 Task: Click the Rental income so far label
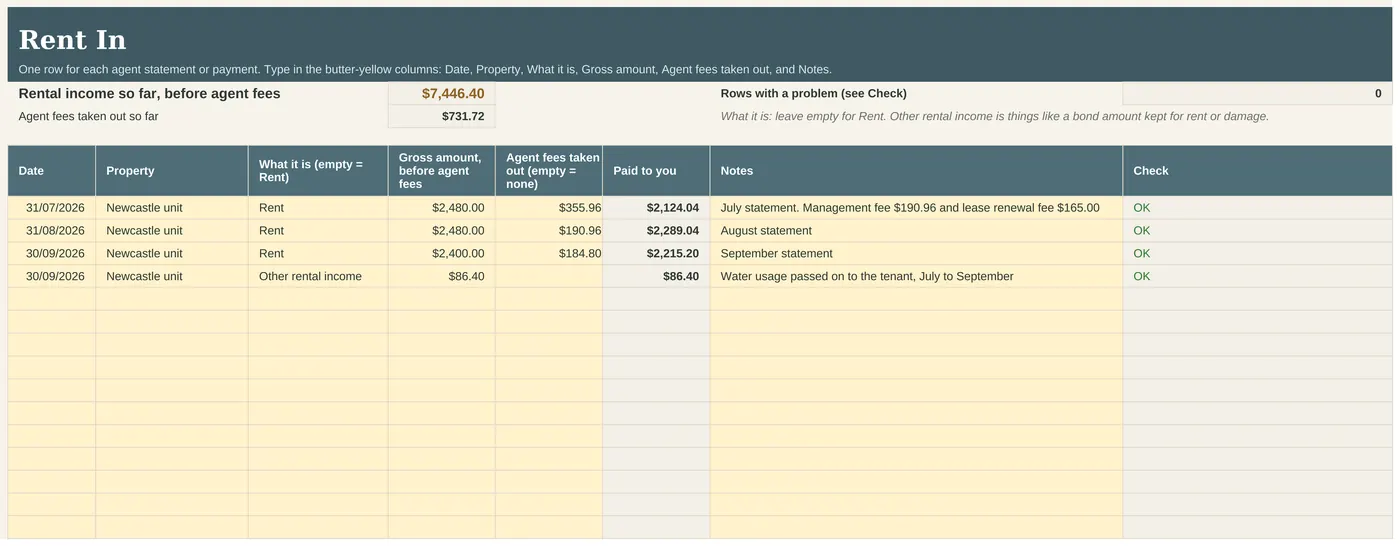pyautogui.click(x=150, y=93)
